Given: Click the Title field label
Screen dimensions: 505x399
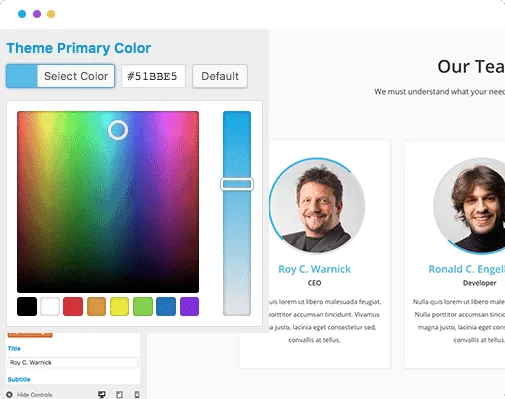Looking at the screenshot, I should (x=14, y=348).
